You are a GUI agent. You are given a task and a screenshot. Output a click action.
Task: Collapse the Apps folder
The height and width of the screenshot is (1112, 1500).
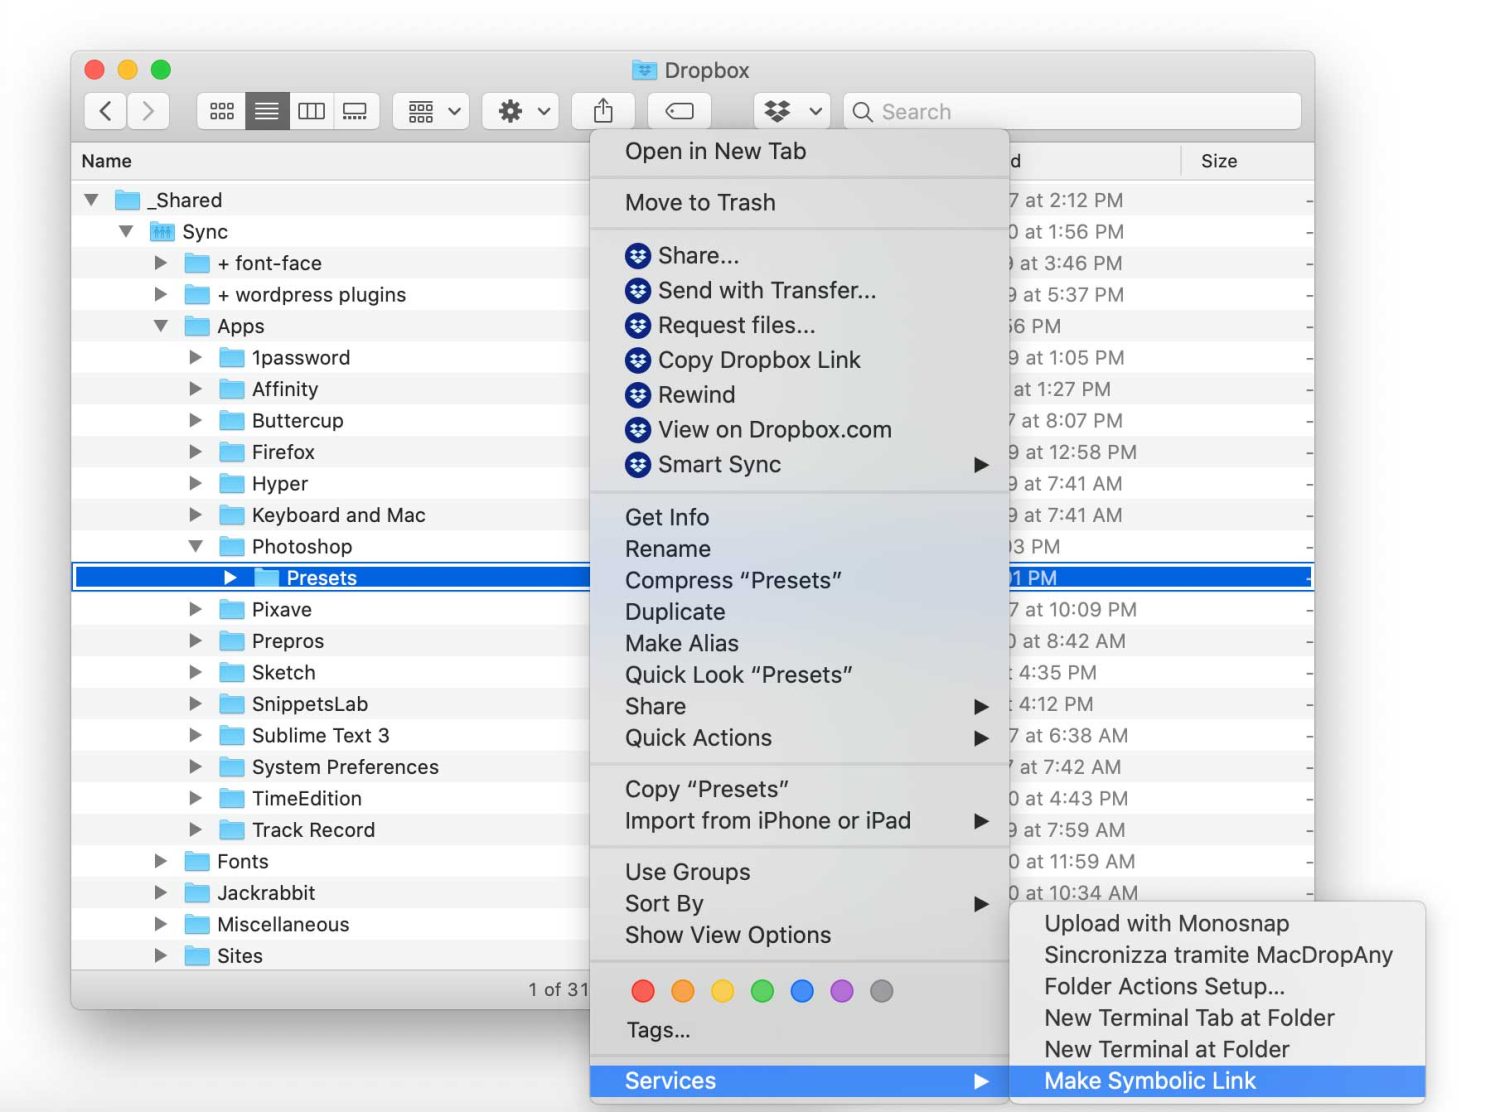[160, 325]
